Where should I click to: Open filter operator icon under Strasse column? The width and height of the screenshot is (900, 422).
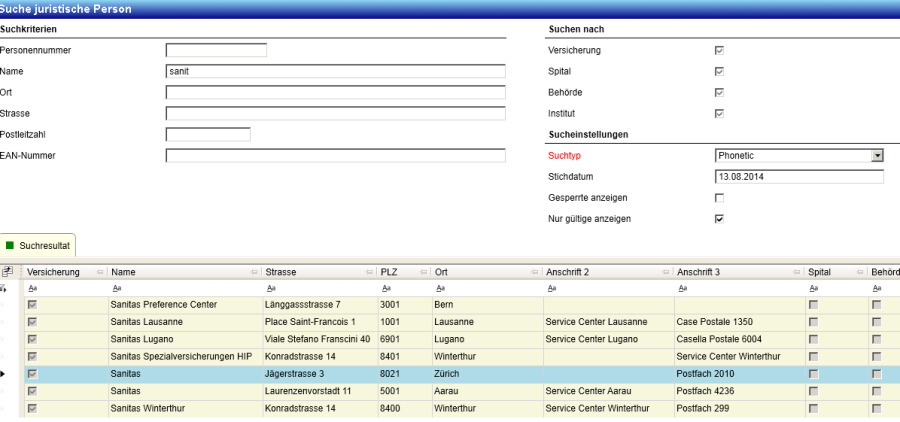tap(271, 288)
